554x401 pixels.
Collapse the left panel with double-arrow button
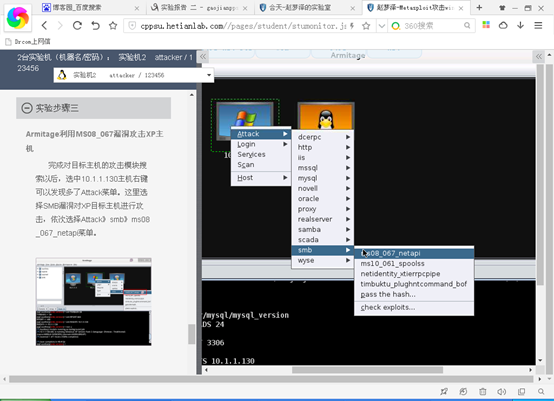[203, 57]
